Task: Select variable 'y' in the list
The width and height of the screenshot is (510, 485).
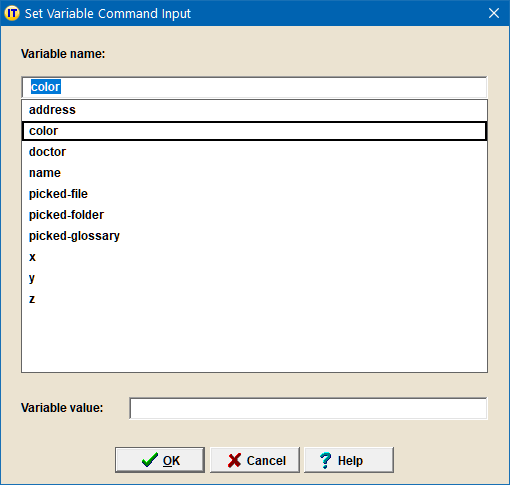Action: click(x=254, y=278)
